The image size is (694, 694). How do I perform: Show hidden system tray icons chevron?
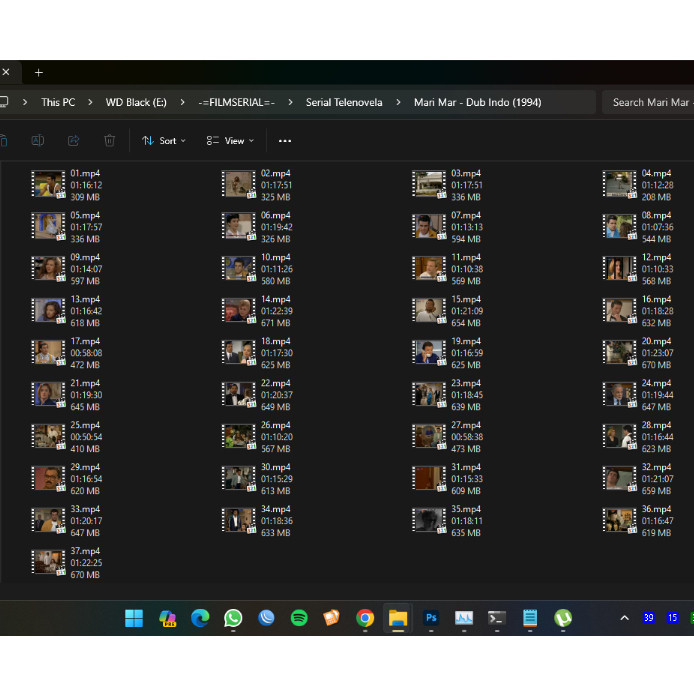625,618
